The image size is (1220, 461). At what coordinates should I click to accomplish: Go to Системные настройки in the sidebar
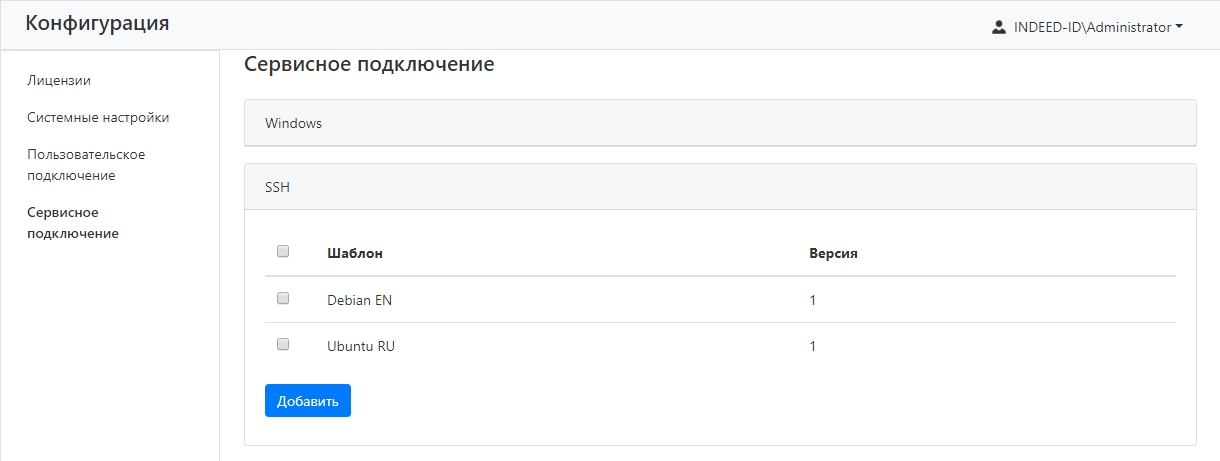click(x=98, y=117)
